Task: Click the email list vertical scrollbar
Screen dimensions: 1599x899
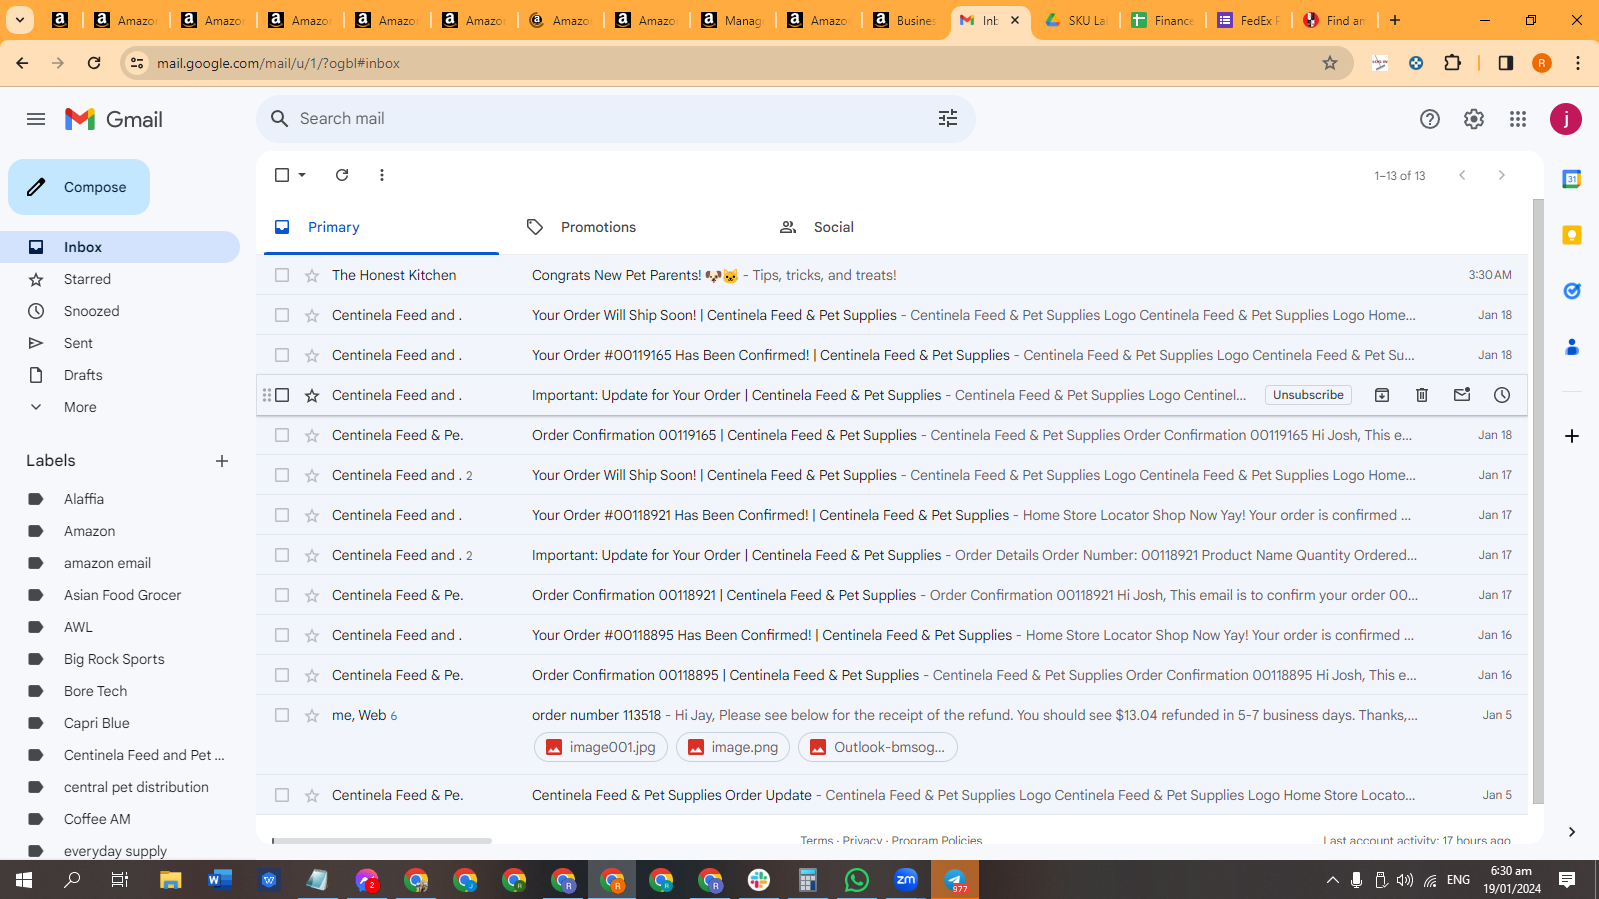Action: pos(1537,500)
